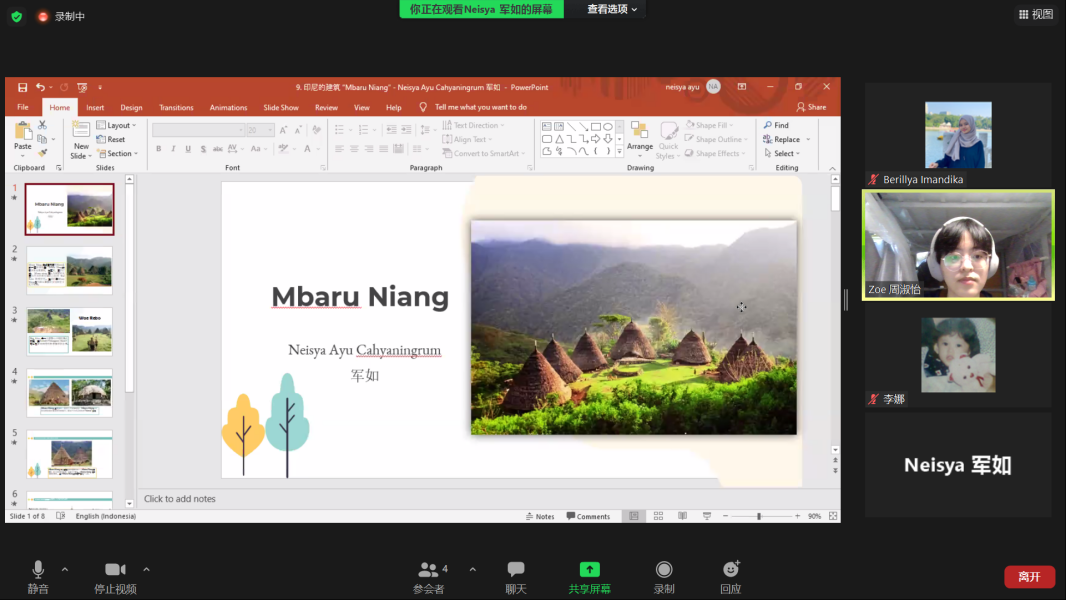This screenshot has width=1066, height=600.
Task: Adjust the zoom slider in status bar
Action: click(759, 516)
